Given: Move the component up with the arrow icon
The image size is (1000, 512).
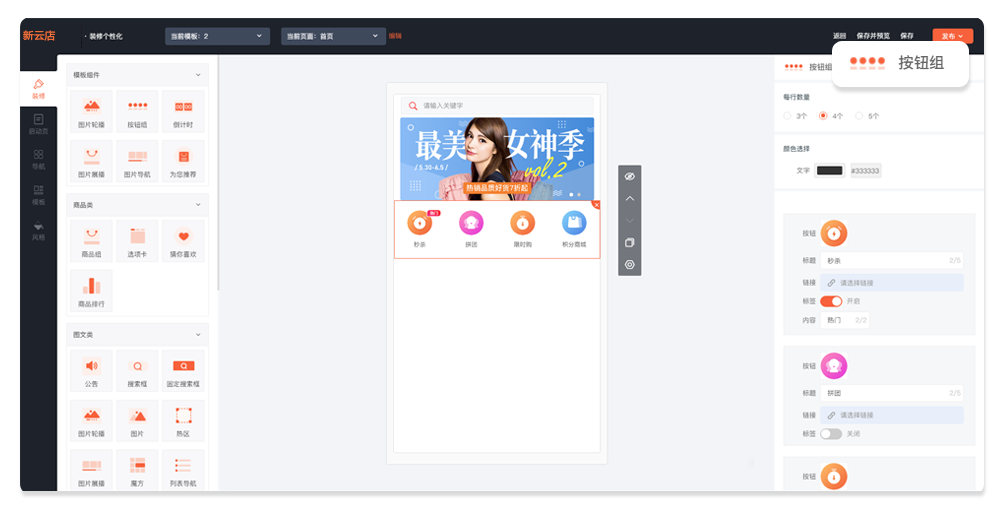Looking at the screenshot, I should tap(629, 198).
